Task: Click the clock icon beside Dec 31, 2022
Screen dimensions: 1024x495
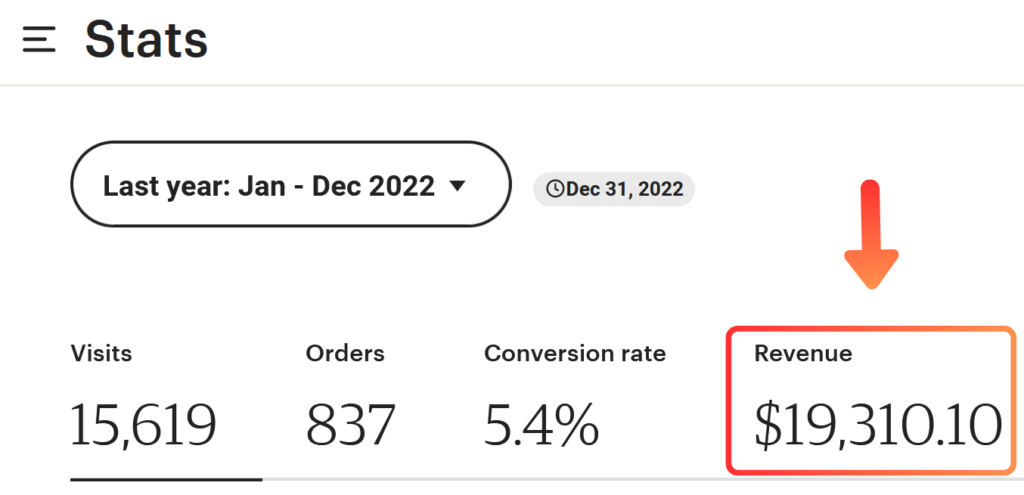Action: coord(555,189)
